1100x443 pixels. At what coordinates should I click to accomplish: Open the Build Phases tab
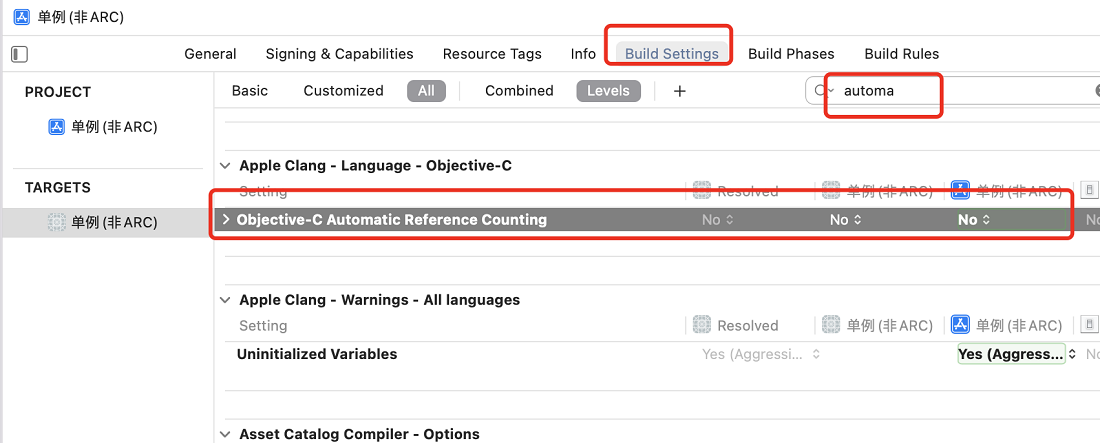click(791, 54)
